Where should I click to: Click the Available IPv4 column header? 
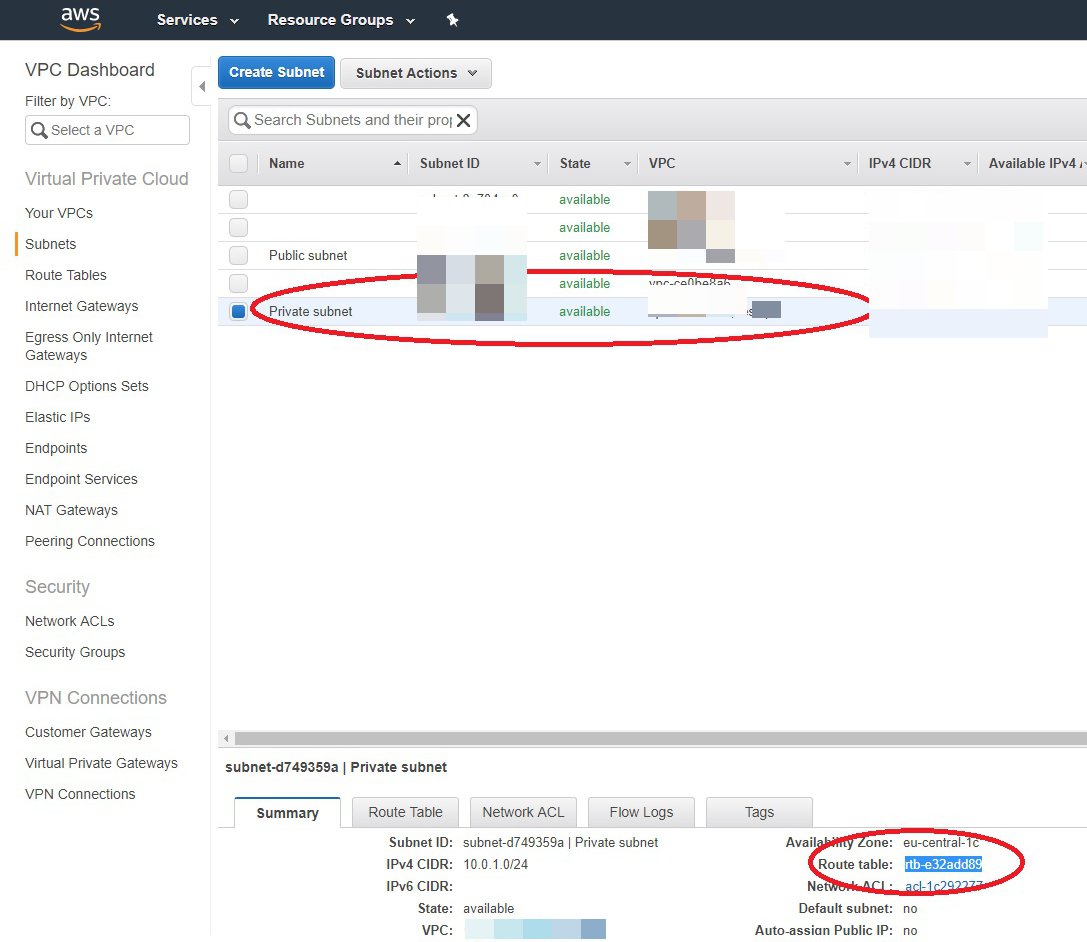[x=1033, y=163]
